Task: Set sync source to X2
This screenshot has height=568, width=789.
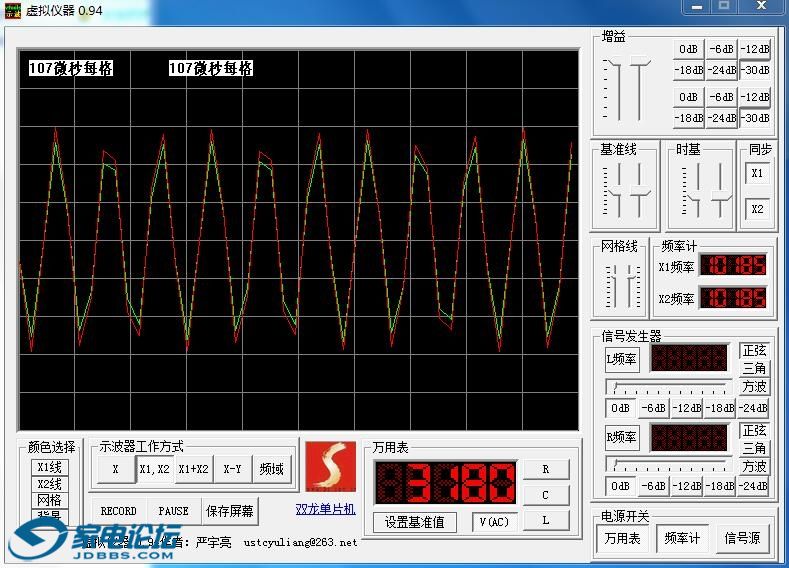Action: tap(757, 209)
